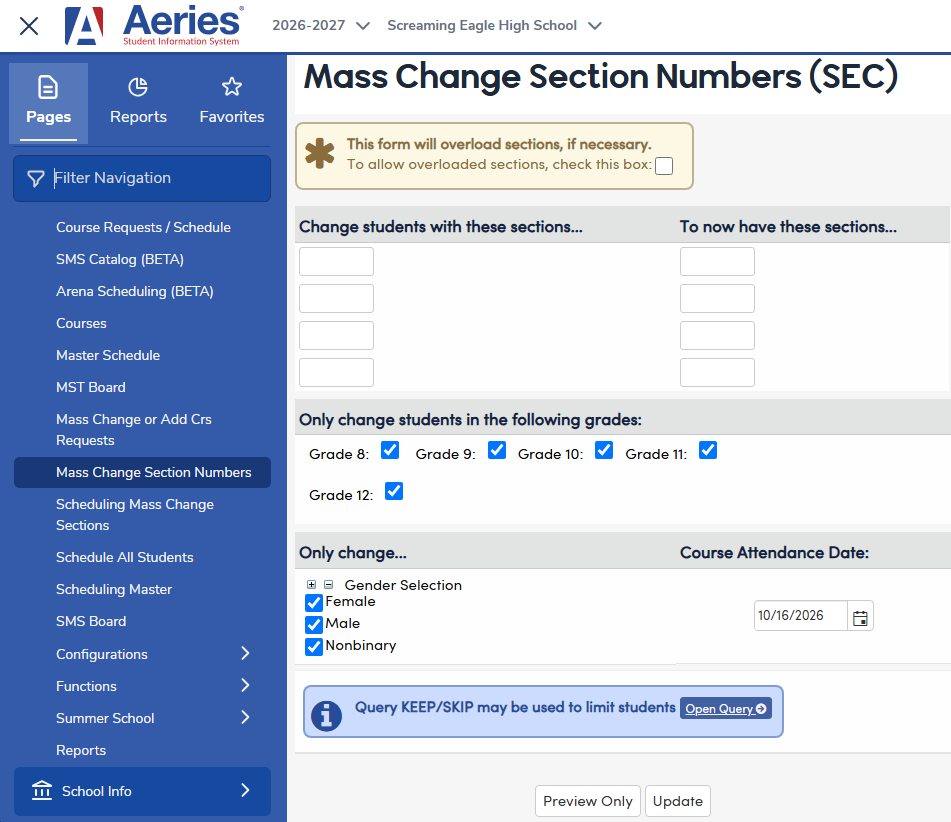Uncheck the Nonbinary checkbox
Screen dimensions: 951x822
[314, 647]
